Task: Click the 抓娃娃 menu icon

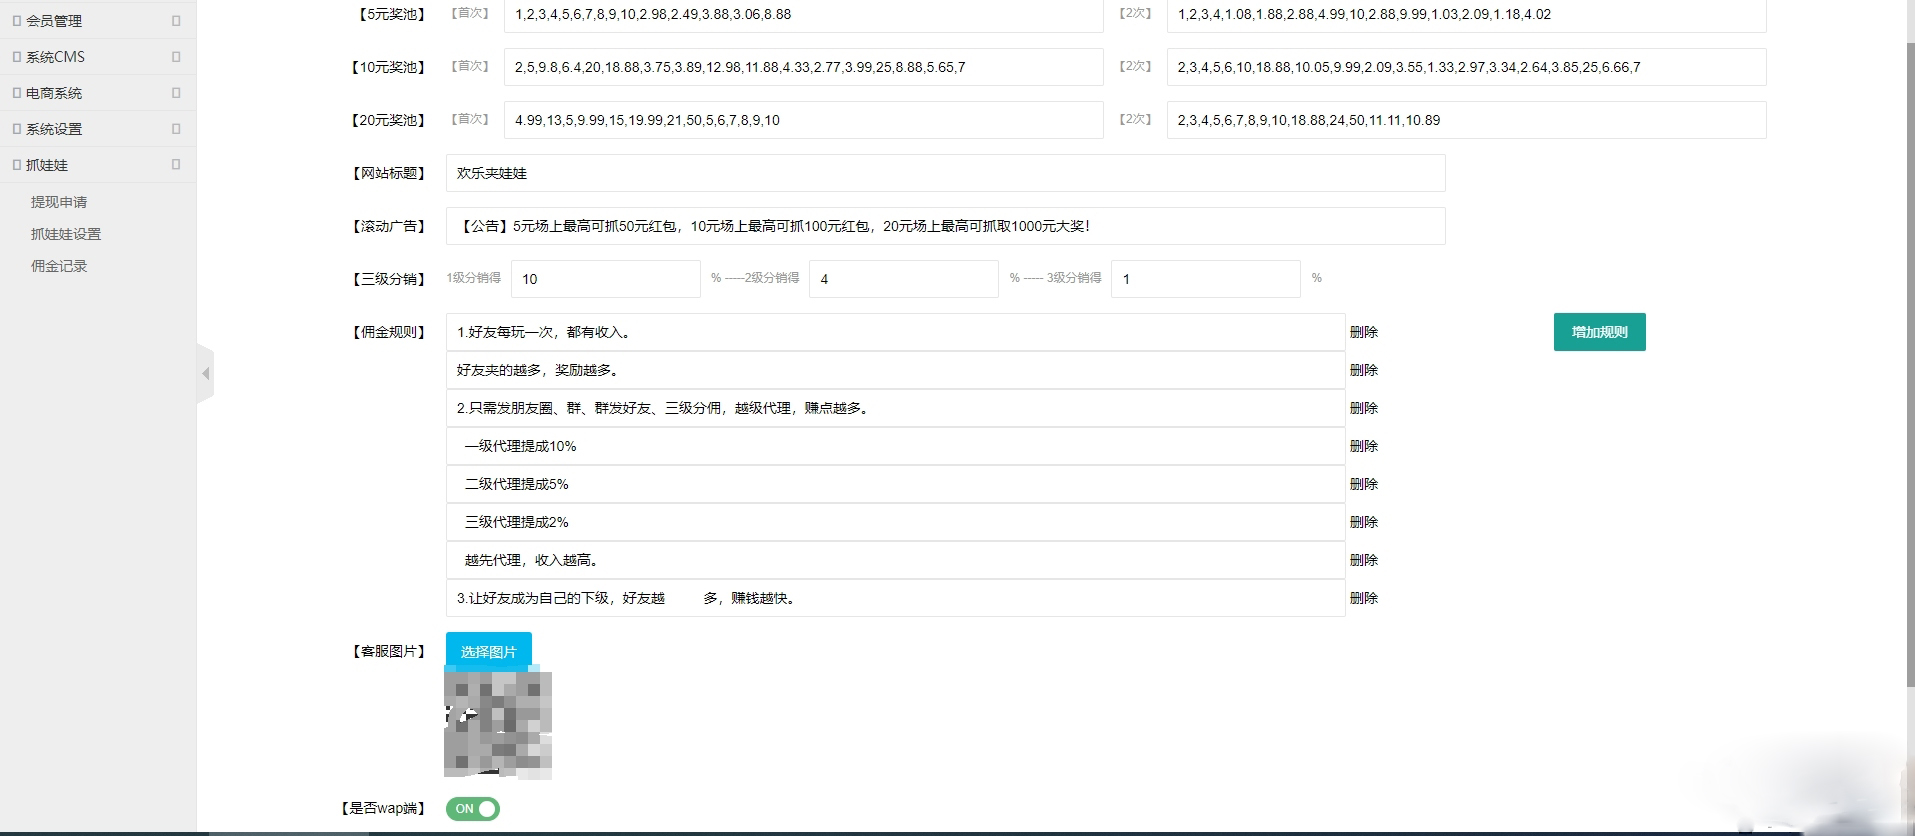Action: pyautogui.click(x=16, y=165)
